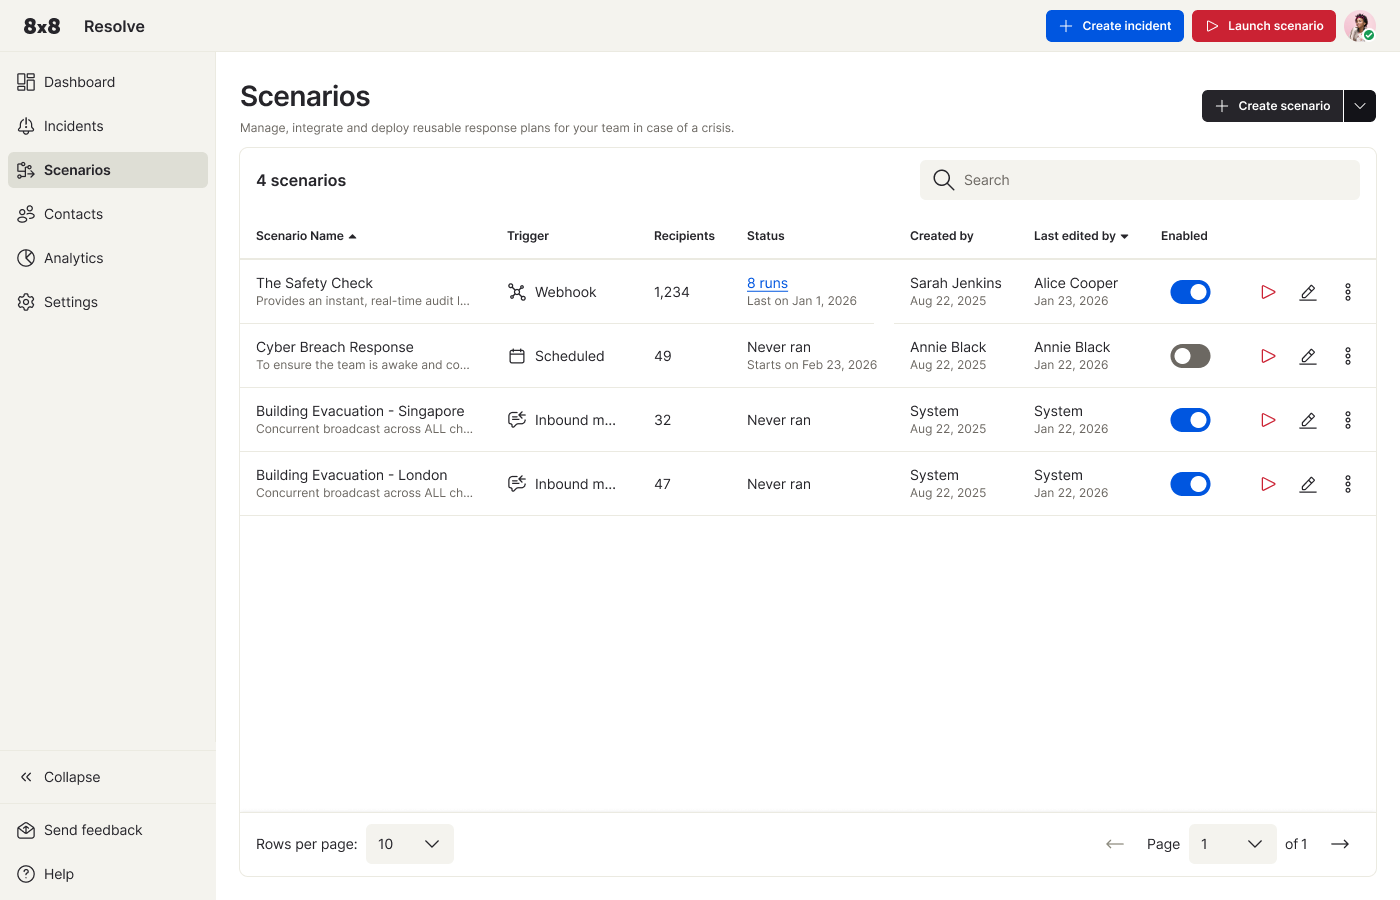Click Building Evacuation - Singapore name
1400x900 pixels.
(x=360, y=411)
